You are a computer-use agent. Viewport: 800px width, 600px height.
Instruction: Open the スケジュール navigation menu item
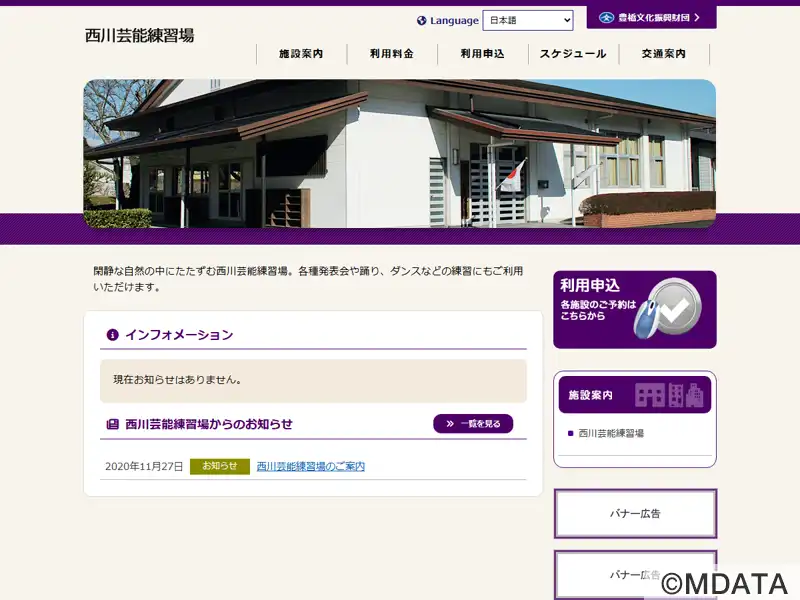click(573, 54)
